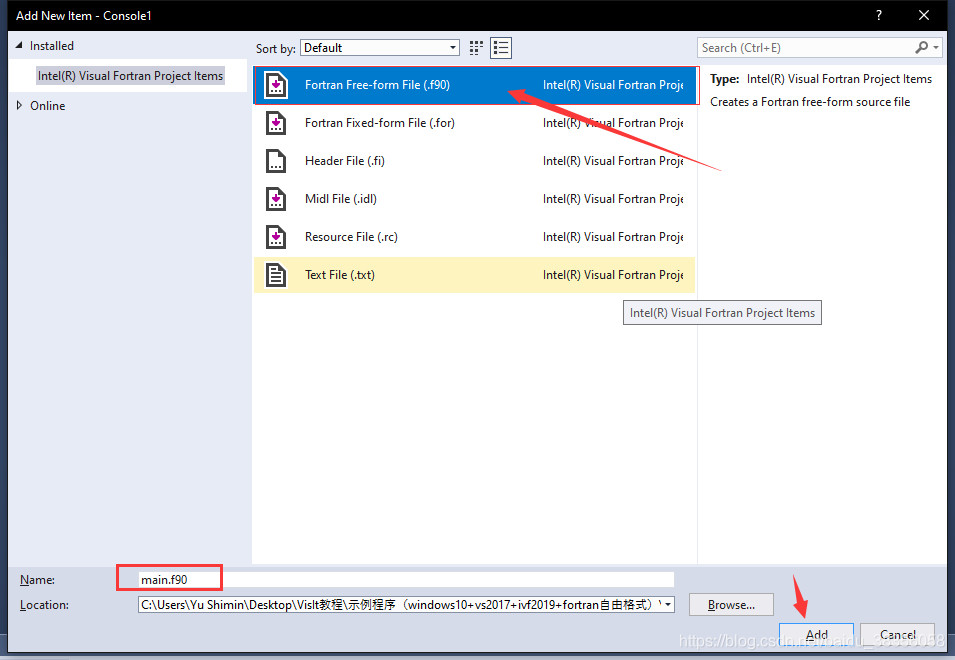This screenshot has width=955, height=660.
Task: Click the Browse button
Action: pos(731,604)
